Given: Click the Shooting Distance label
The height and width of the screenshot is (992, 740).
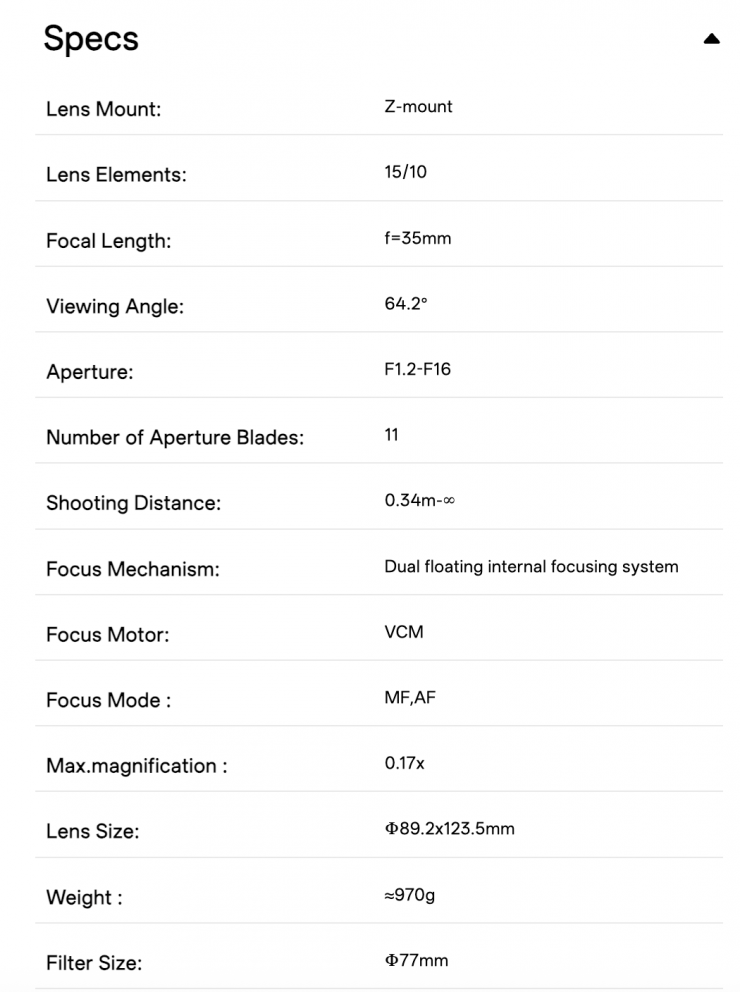Looking at the screenshot, I should 133,504.
